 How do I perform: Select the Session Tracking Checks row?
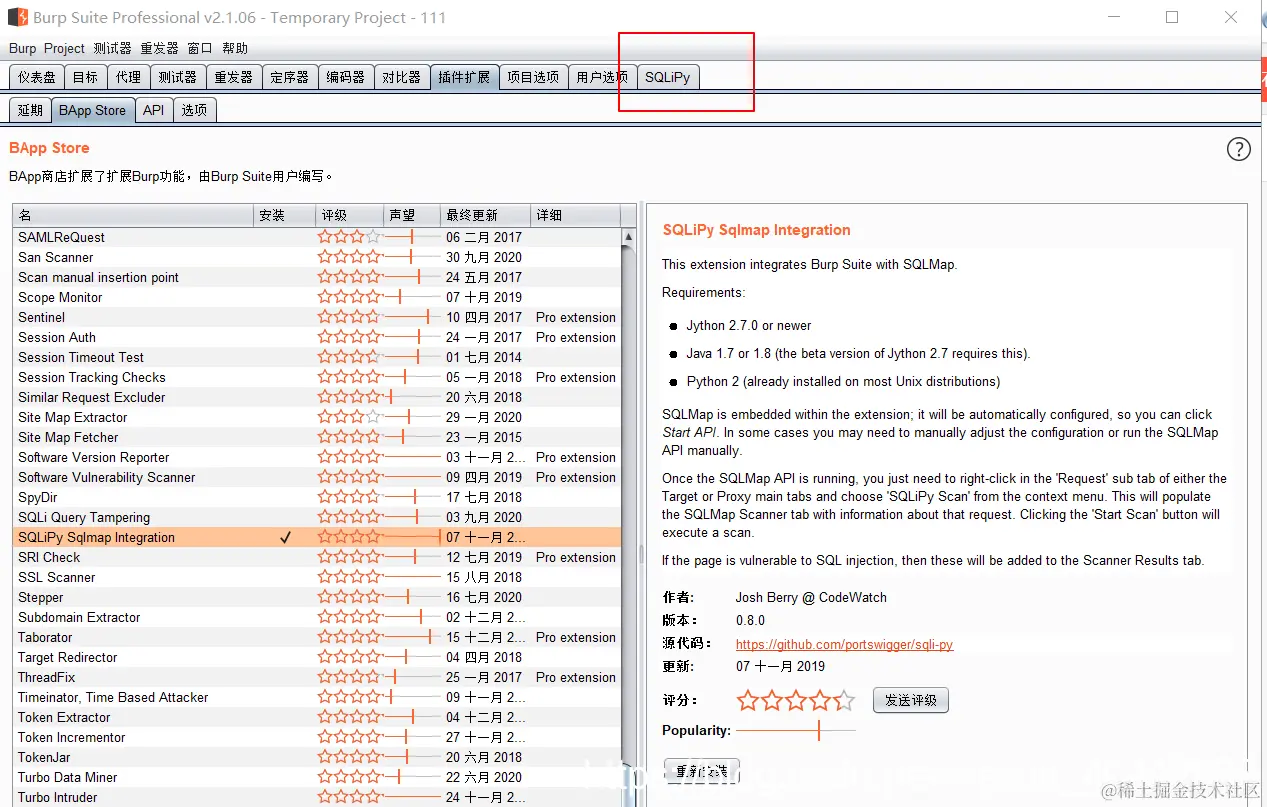tap(318, 377)
